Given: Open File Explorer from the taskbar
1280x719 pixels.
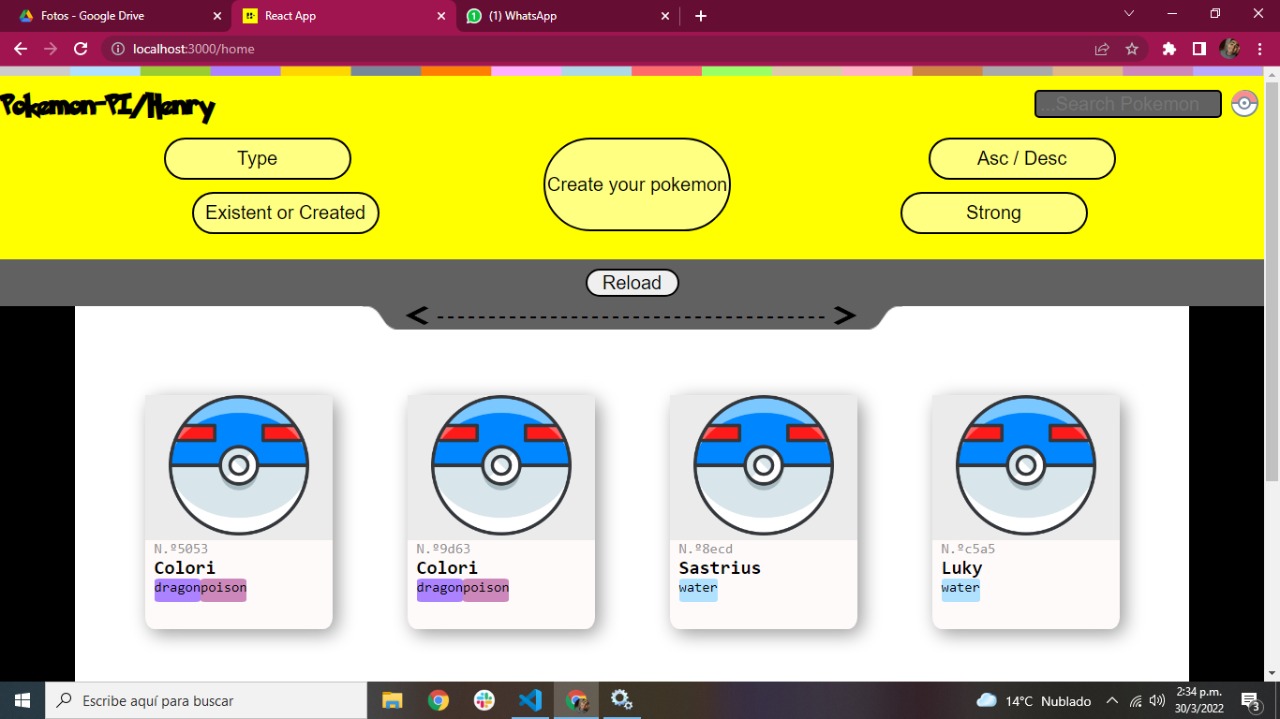Looking at the screenshot, I should (392, 701).
